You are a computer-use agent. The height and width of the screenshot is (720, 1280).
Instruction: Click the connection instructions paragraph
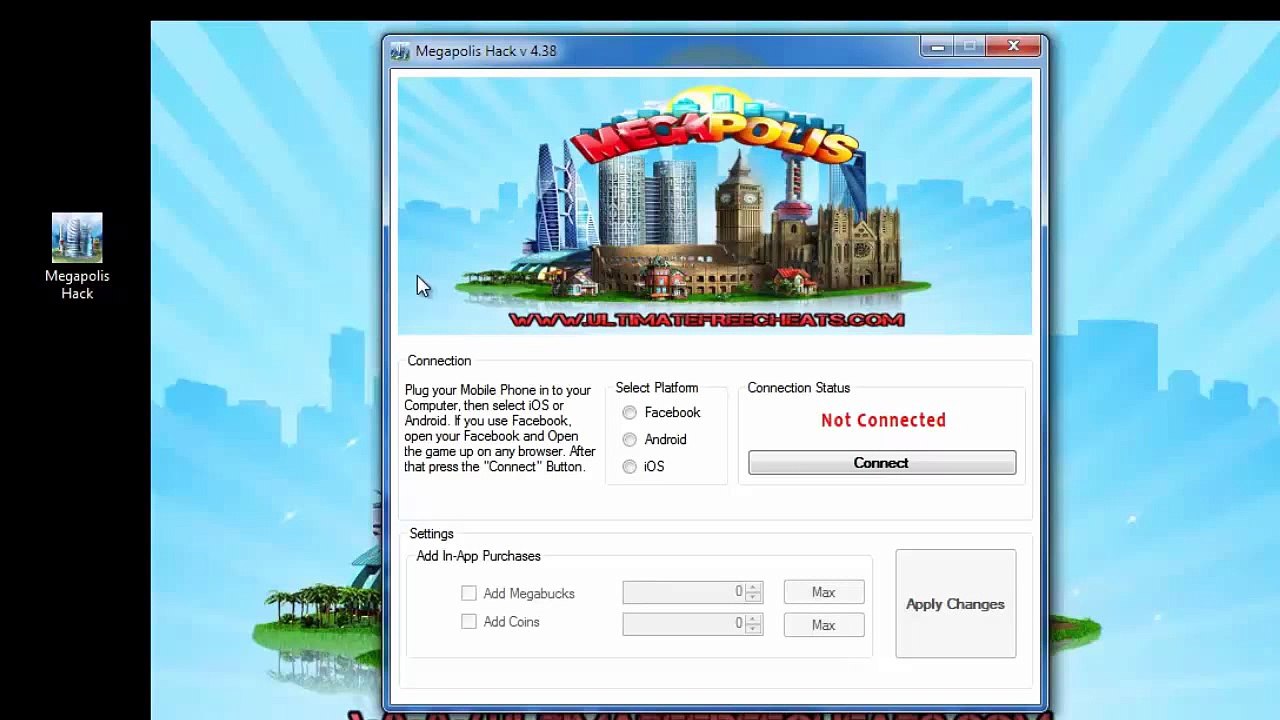pyautogui.click(x=500, y=429)
